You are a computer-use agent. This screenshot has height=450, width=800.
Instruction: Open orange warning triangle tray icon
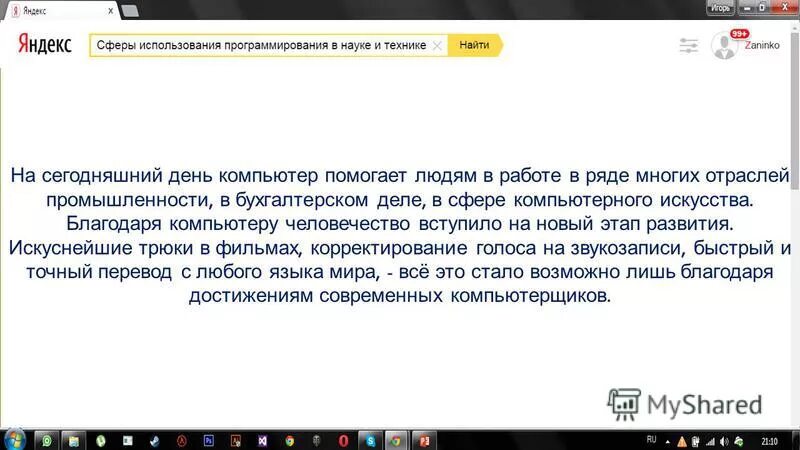point(682,442)
